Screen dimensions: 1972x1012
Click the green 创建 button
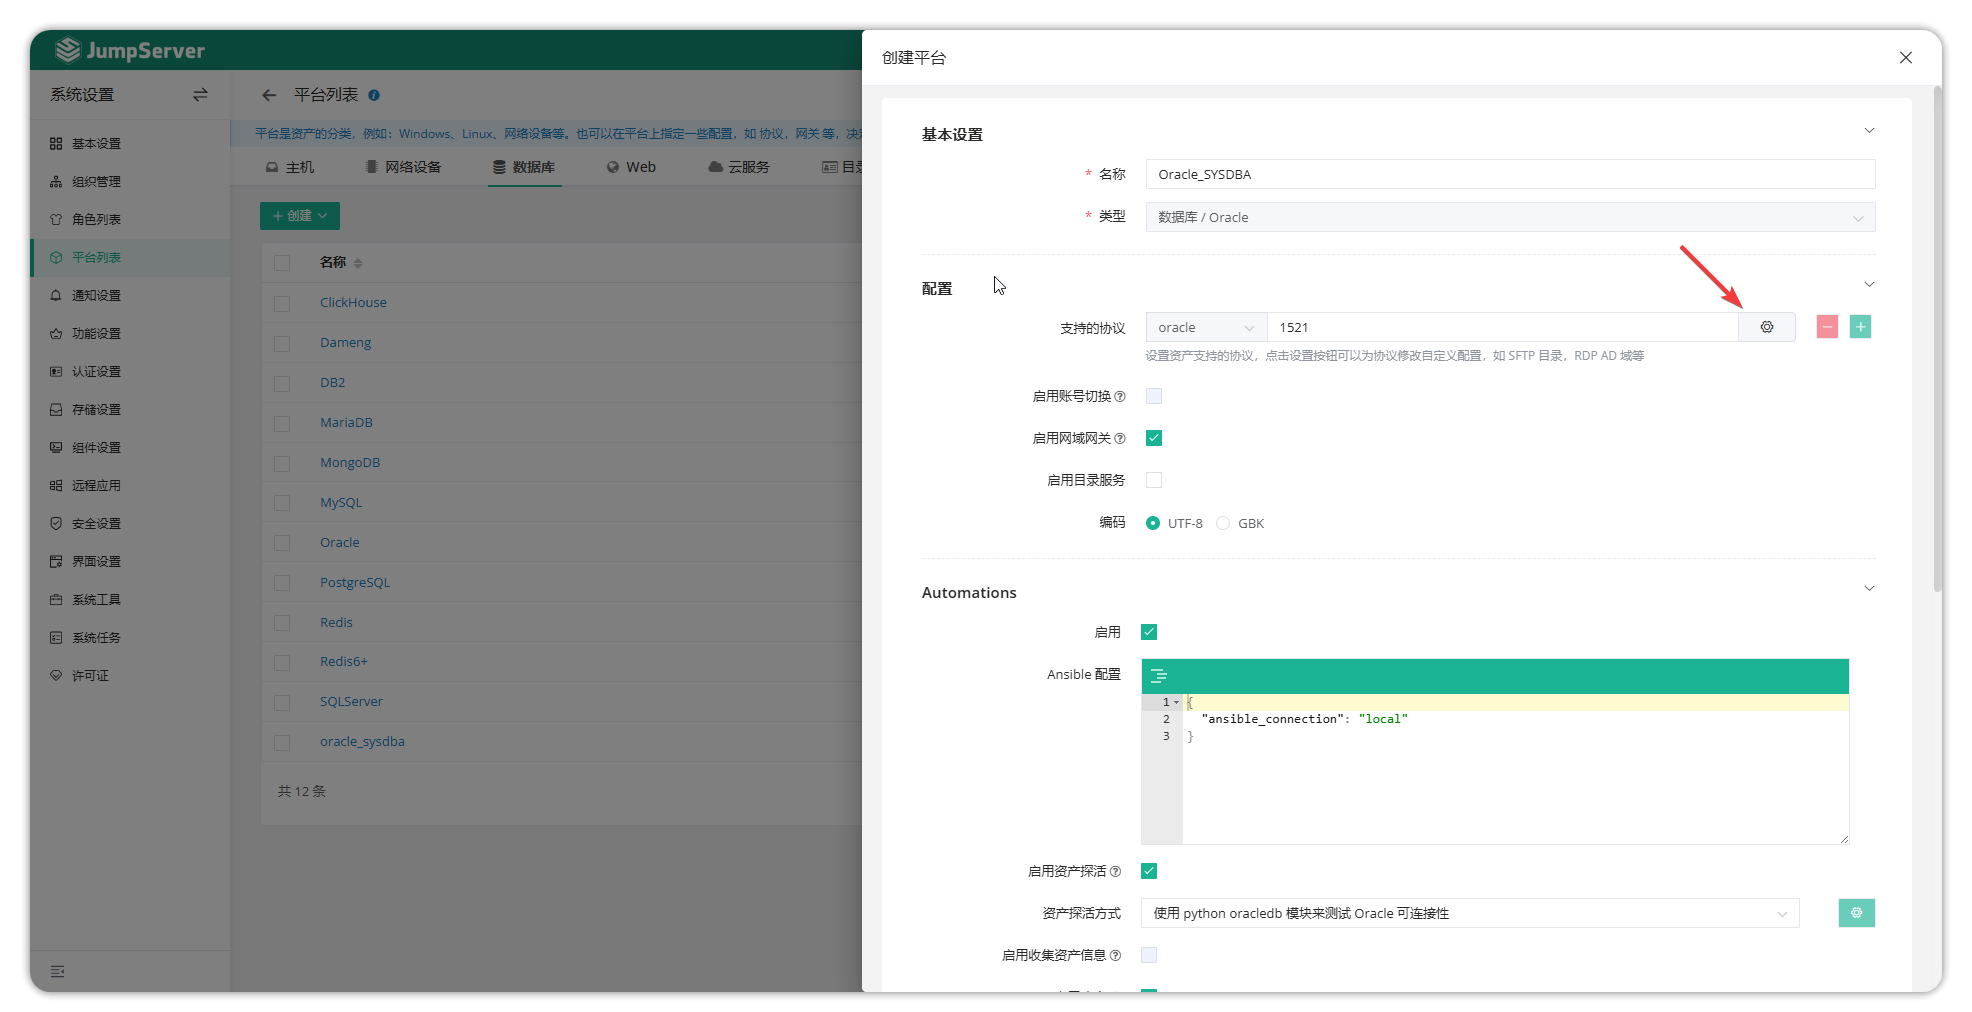point(299,216)
